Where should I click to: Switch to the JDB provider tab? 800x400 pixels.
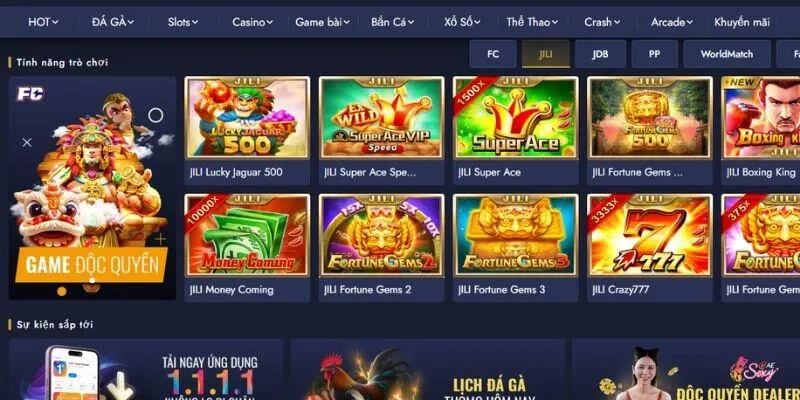pos(600,54)
